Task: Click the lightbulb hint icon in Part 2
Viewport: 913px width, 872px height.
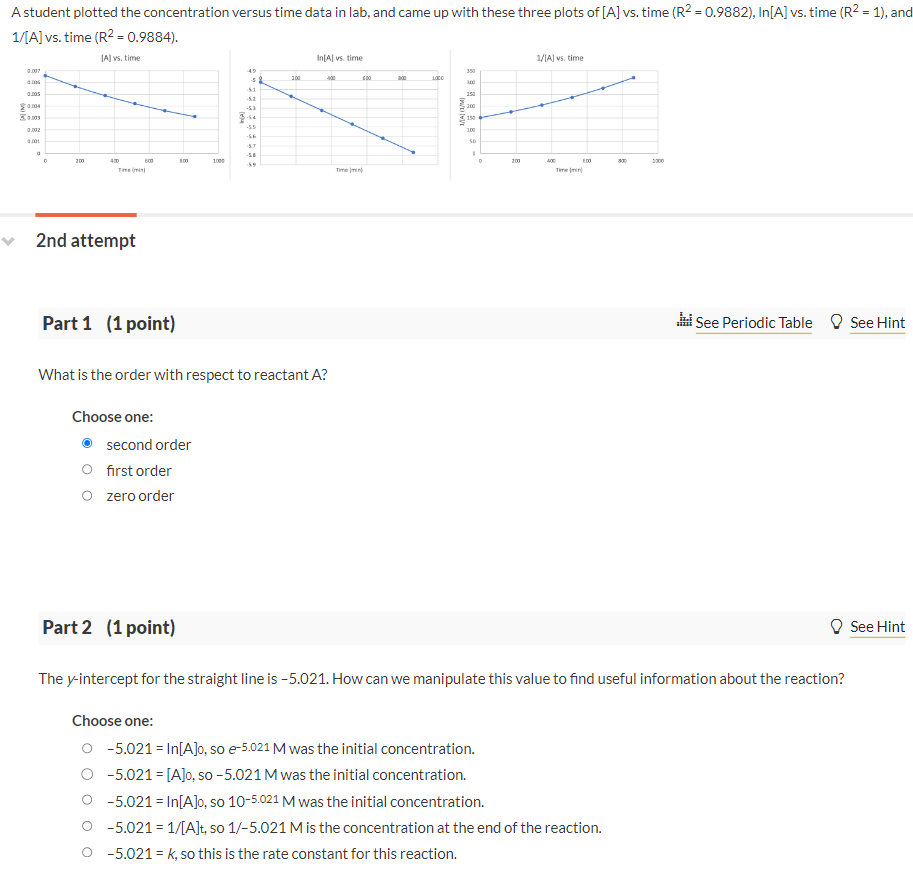Action: pyautogui.click(x=836, y=626)
